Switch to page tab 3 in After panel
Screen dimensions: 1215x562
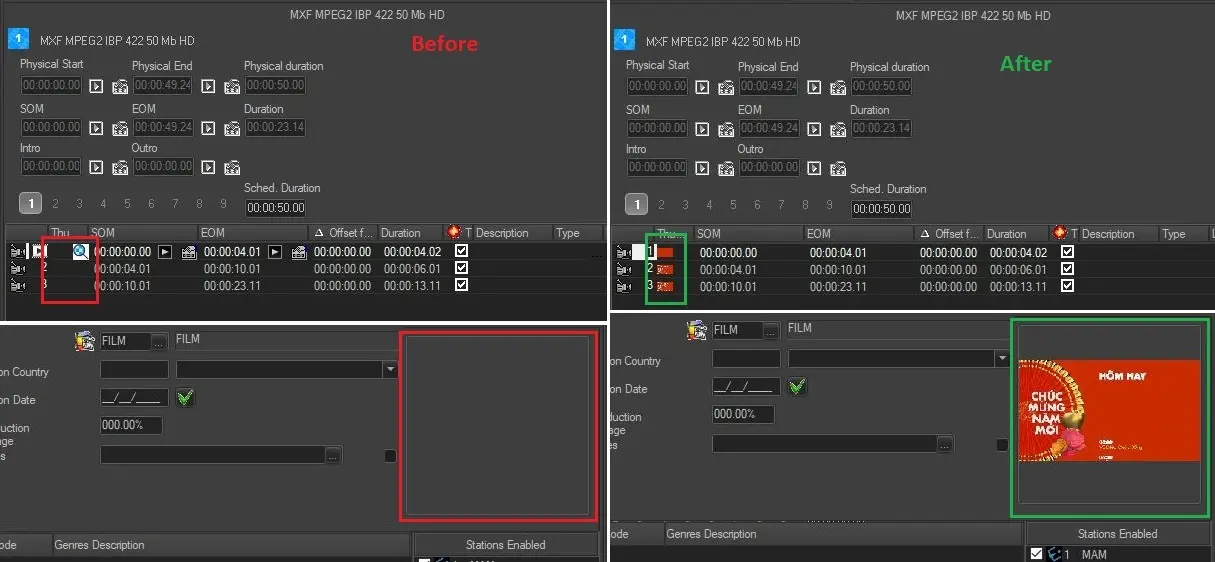click(685, 205)
